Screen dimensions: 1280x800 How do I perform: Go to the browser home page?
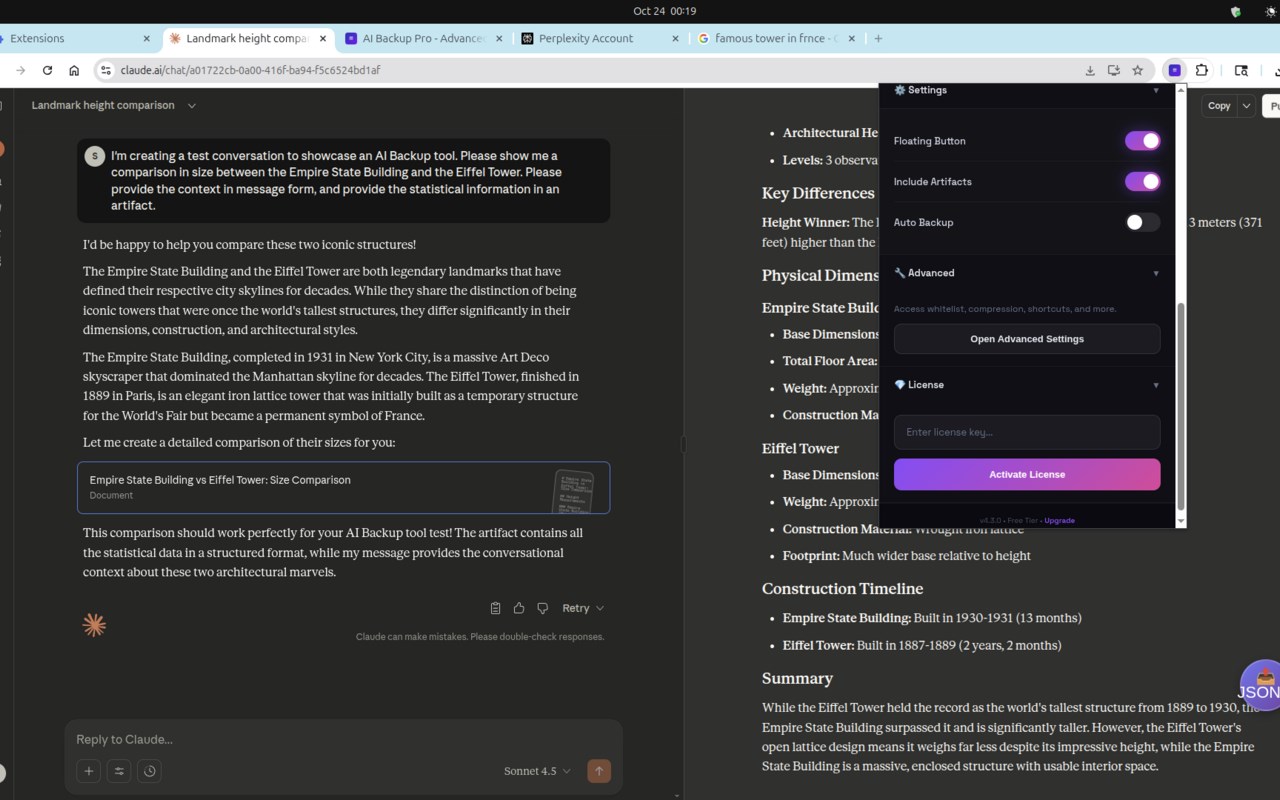74,71
